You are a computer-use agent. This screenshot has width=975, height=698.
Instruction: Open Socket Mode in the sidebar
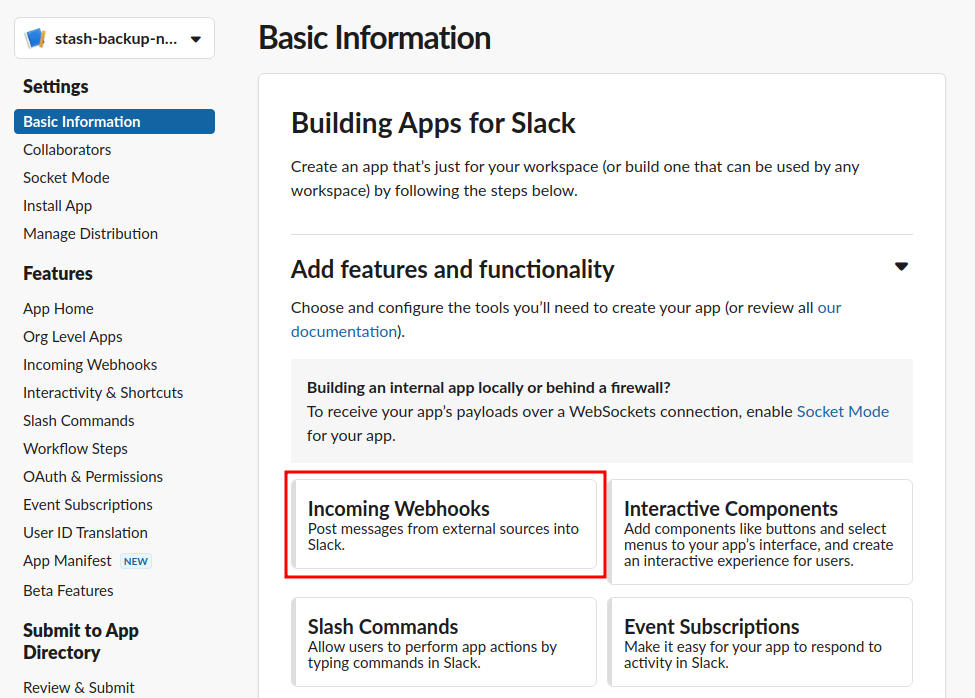[x=66, y=178]
